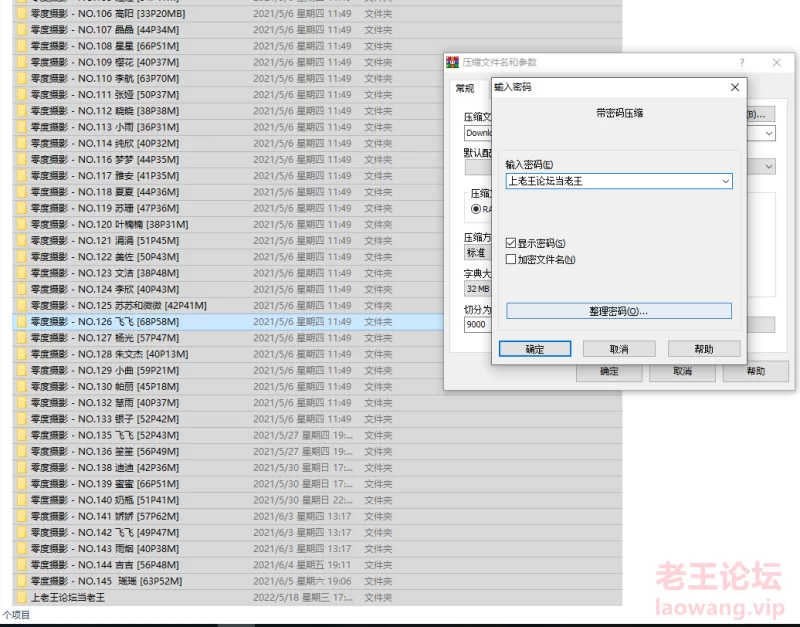Click 帮助 in the password dialog

[707, 348]
